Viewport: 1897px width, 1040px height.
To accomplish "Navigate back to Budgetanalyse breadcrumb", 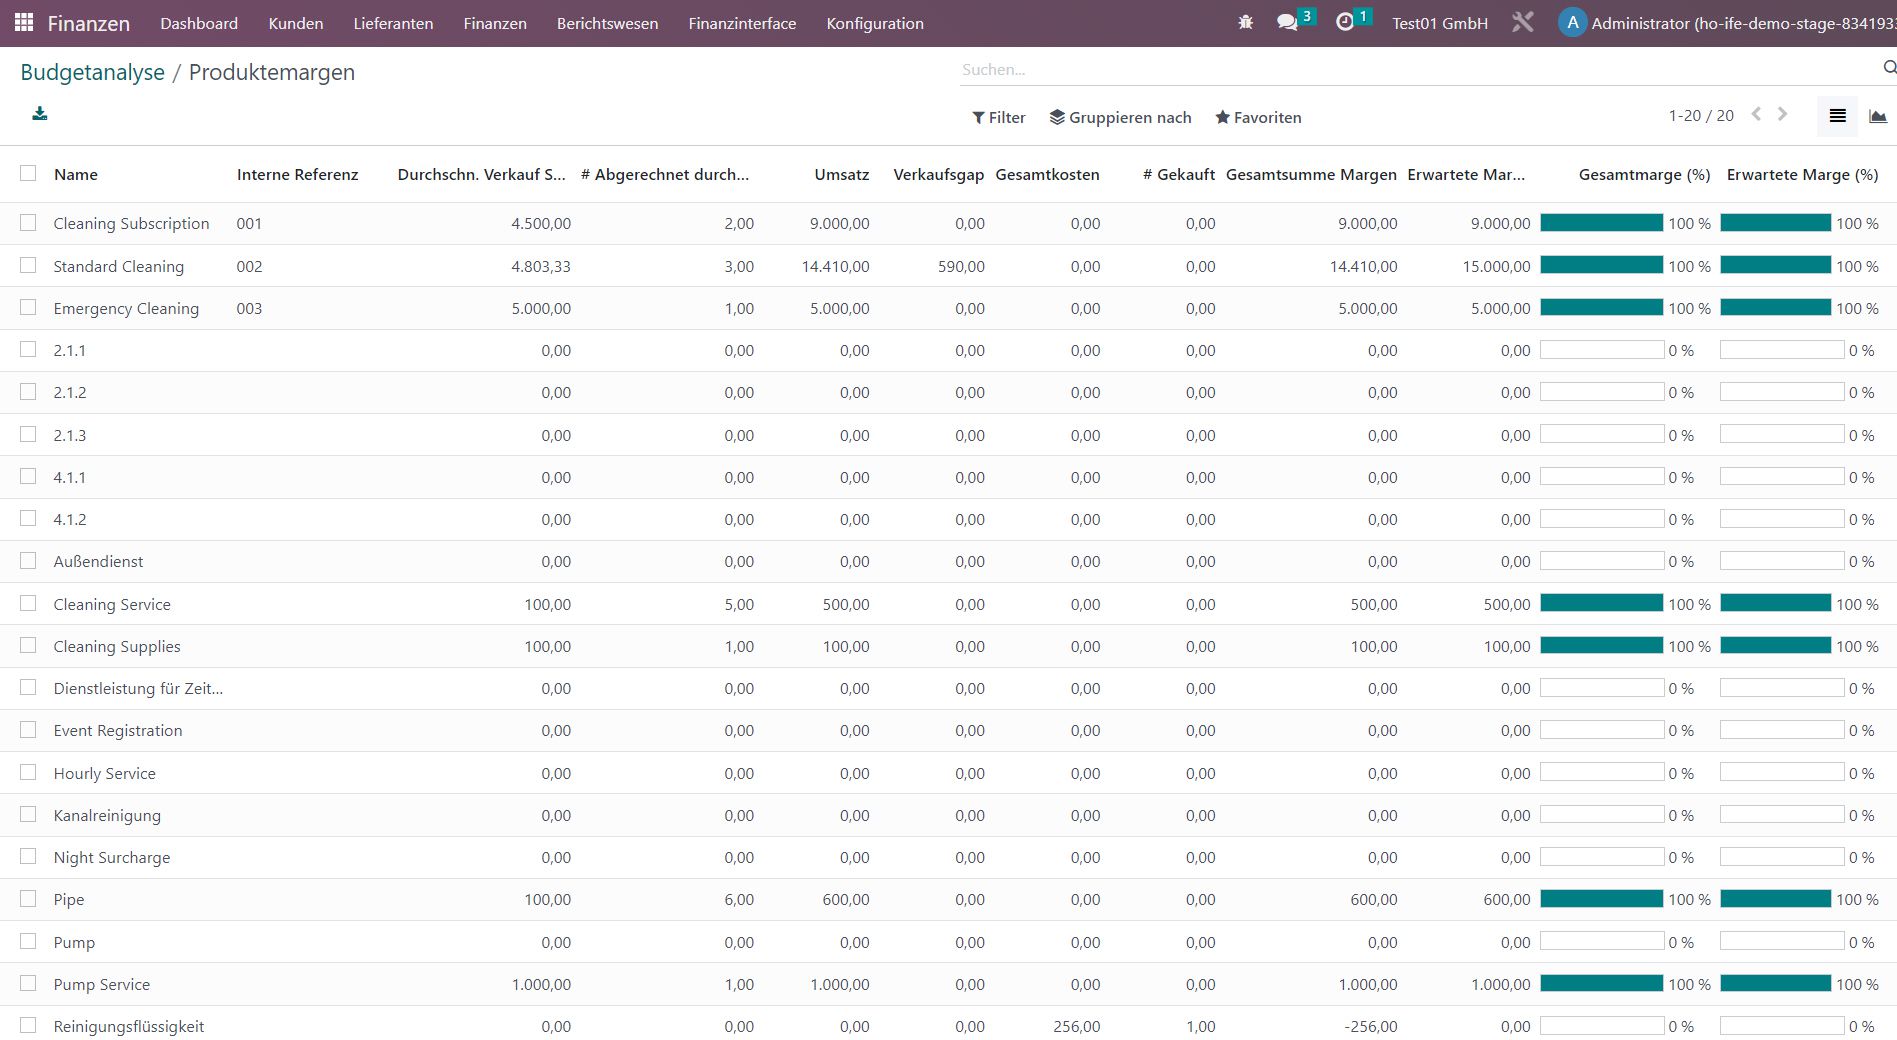I will pos(92,72).
